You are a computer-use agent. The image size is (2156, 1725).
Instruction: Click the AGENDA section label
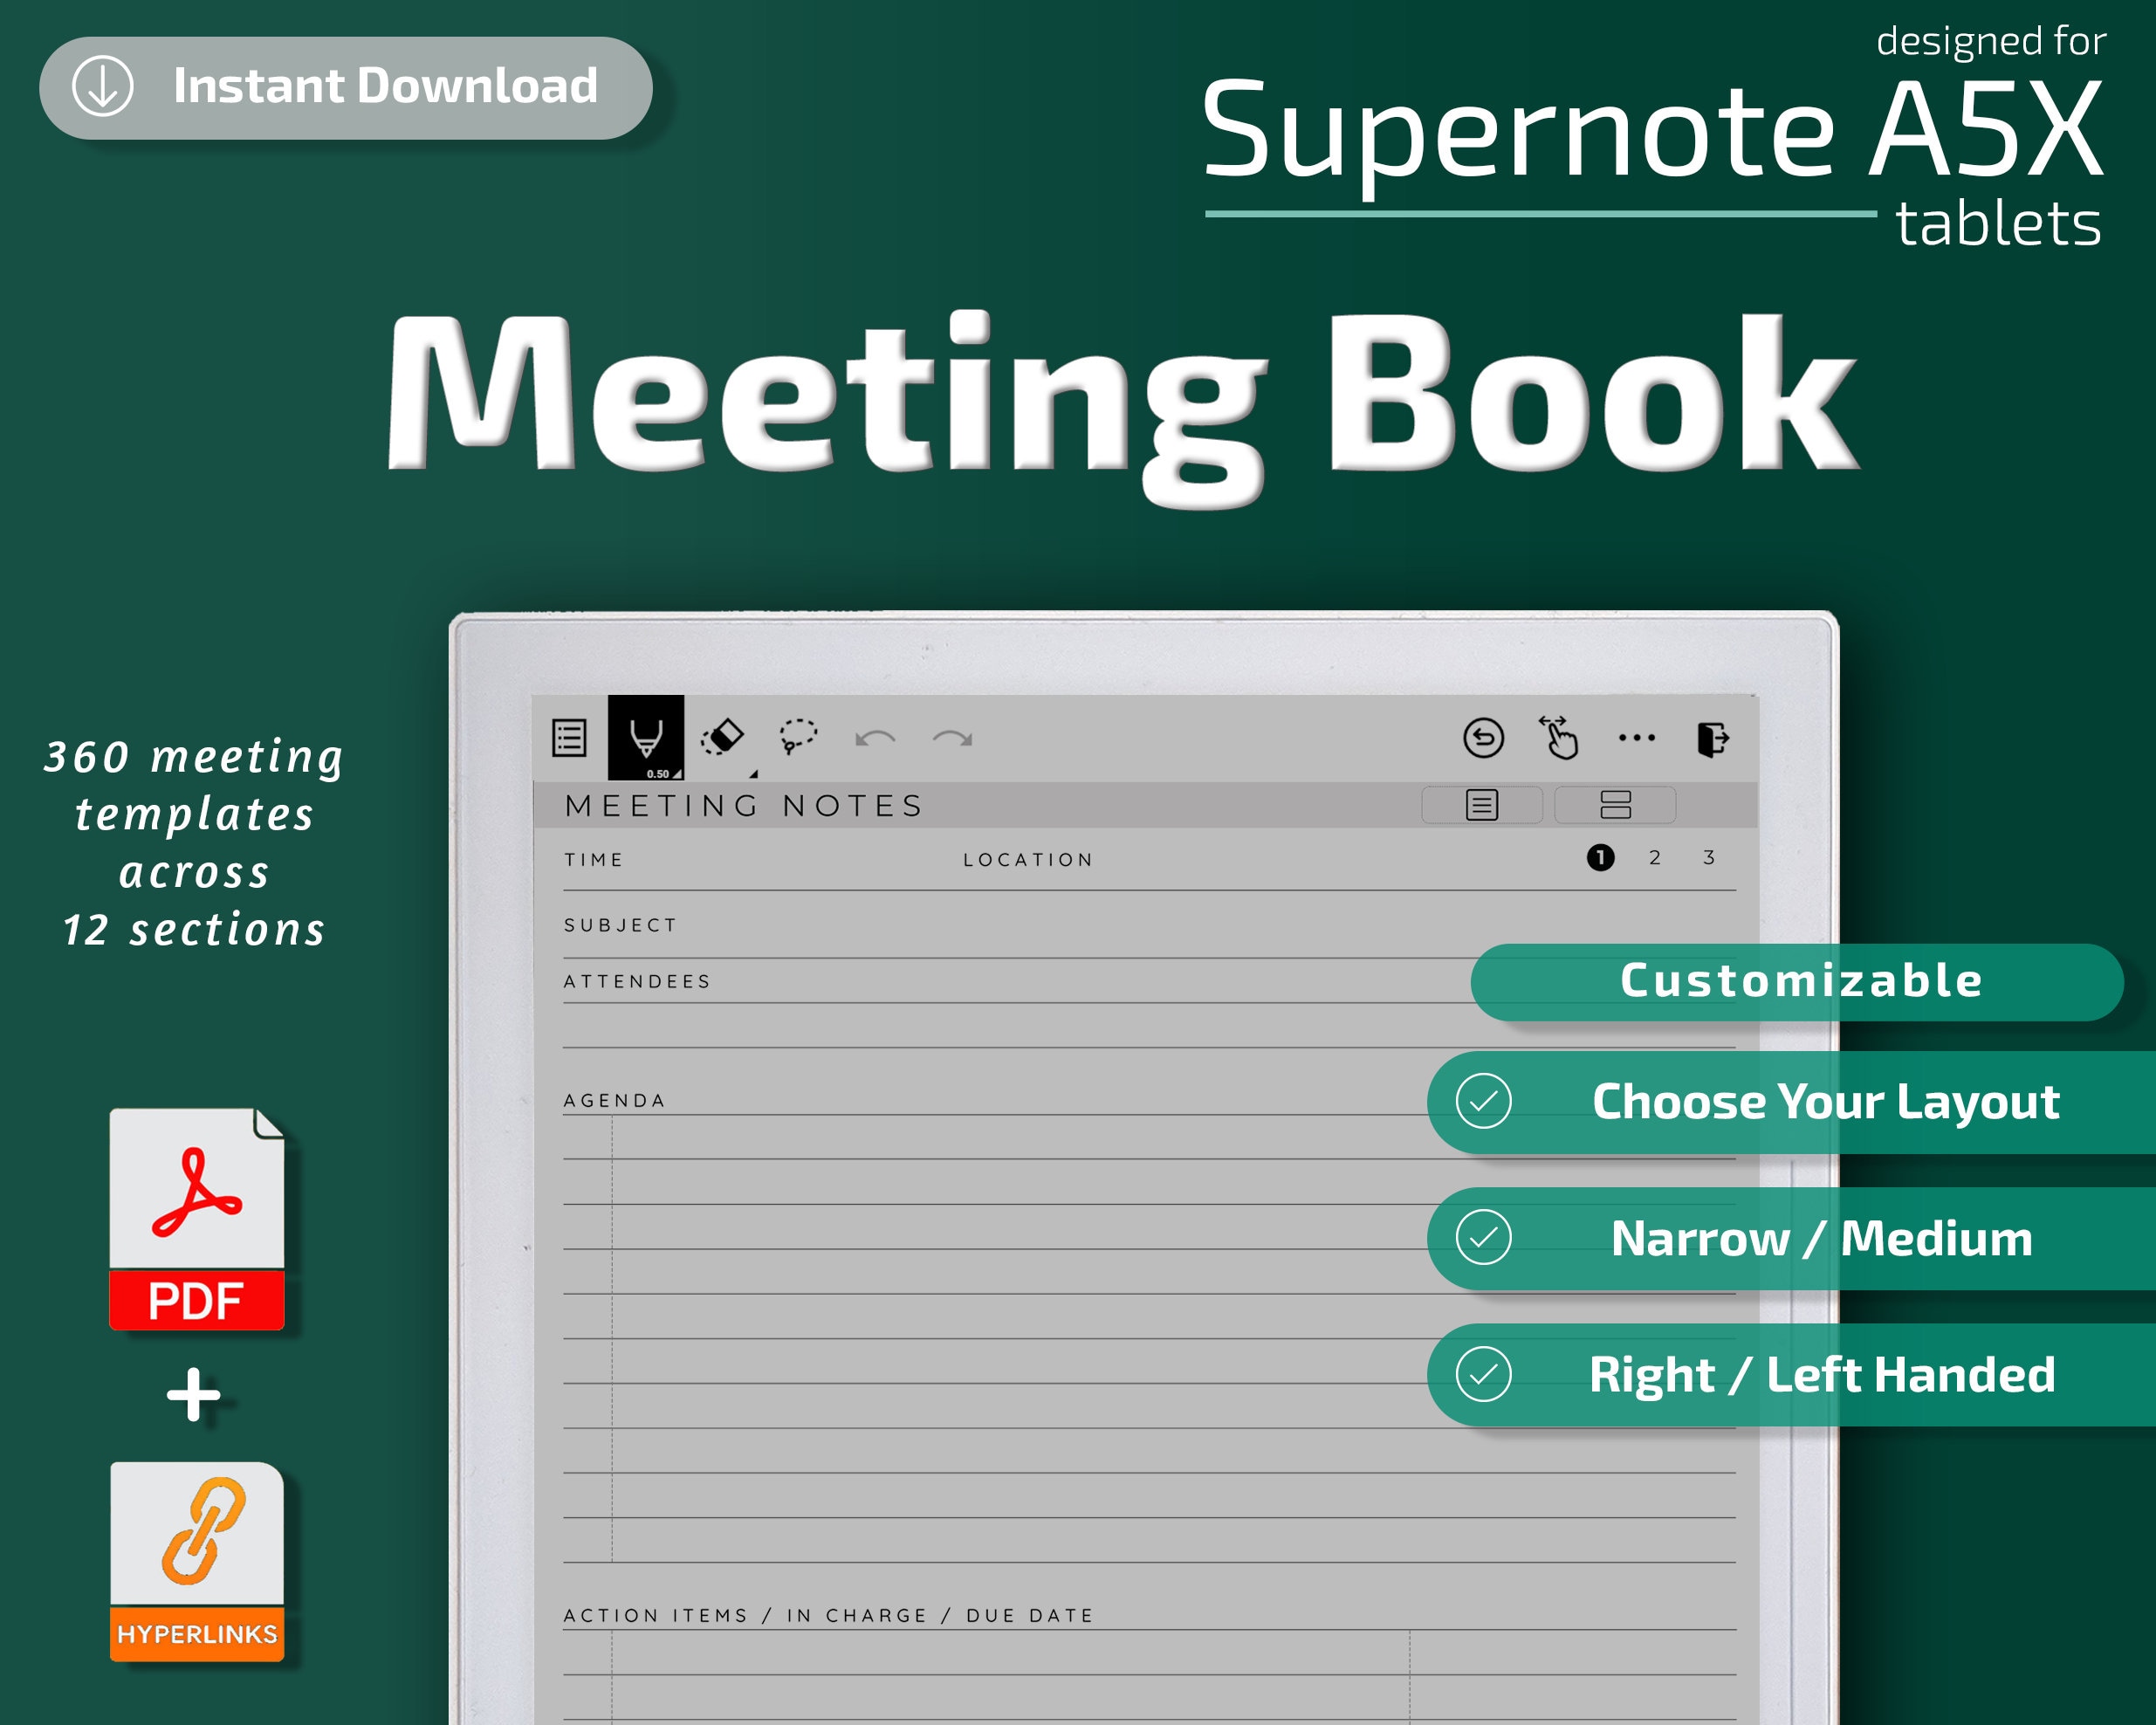614,1101
